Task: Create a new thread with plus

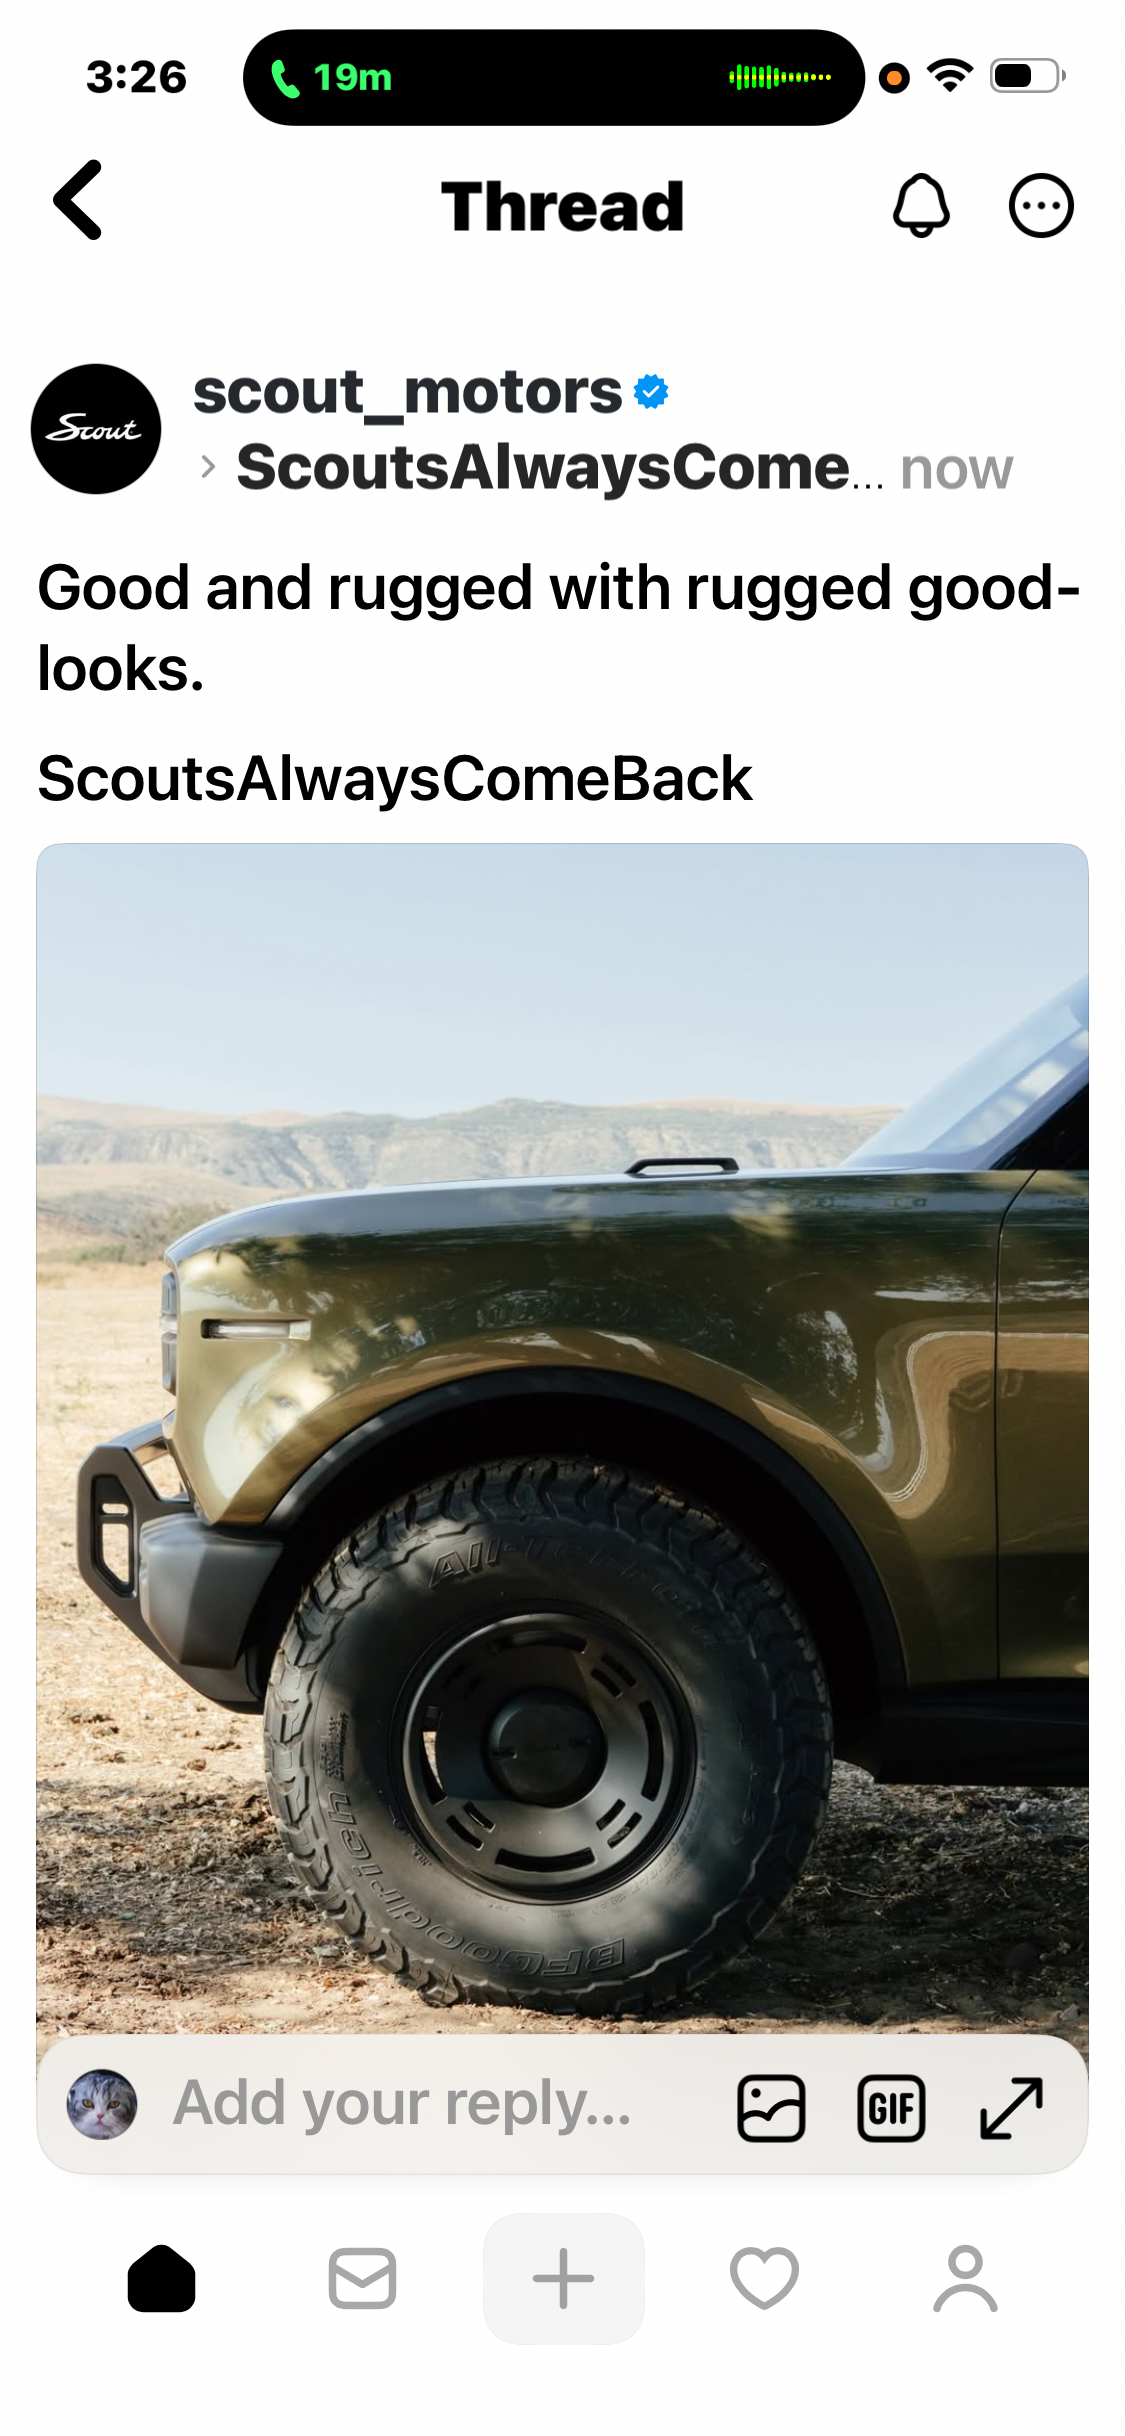Action: click(563, 2279)
